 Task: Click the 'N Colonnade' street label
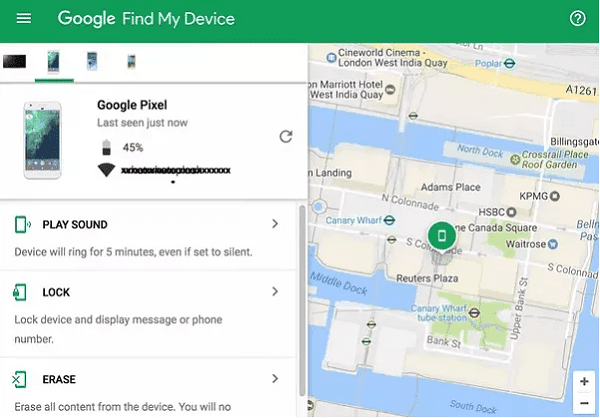(410, 202)
